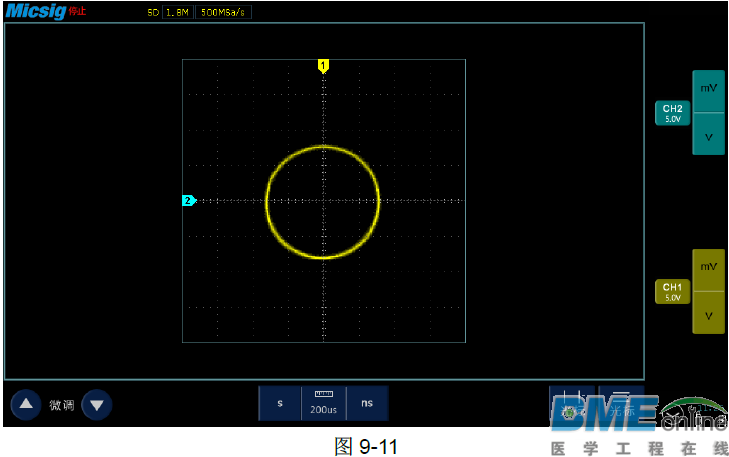Set CH1 scale toward mV
729x457 pixels.
(708, 268)
